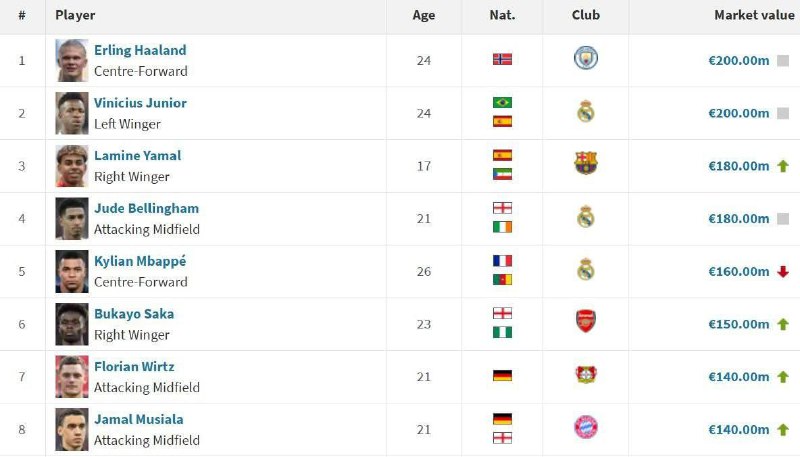Sort table by Age column header

pos(423,15)
